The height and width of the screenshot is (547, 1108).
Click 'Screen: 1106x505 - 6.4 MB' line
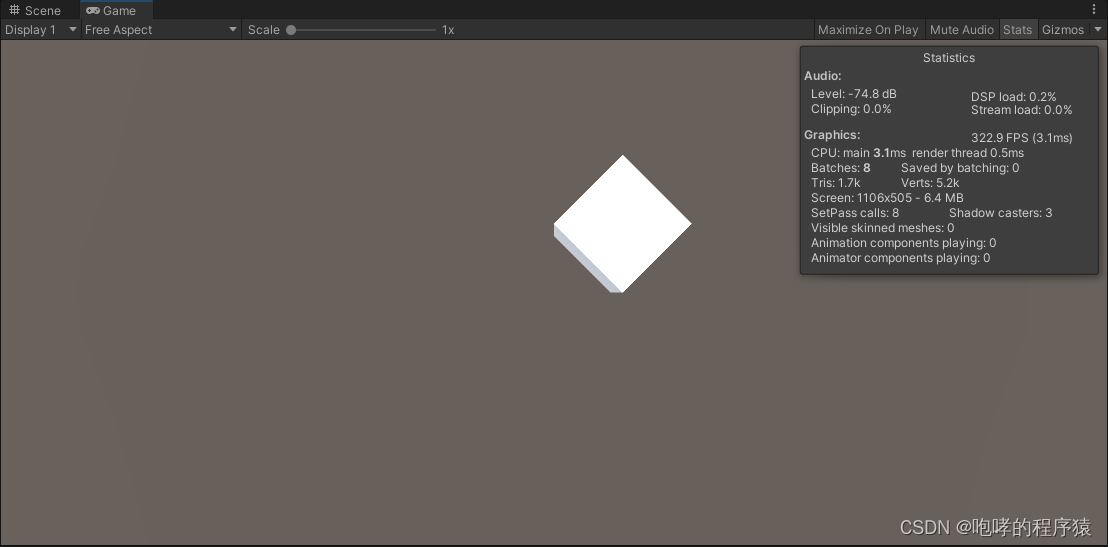pyautogui.click(x=887, y=198)
